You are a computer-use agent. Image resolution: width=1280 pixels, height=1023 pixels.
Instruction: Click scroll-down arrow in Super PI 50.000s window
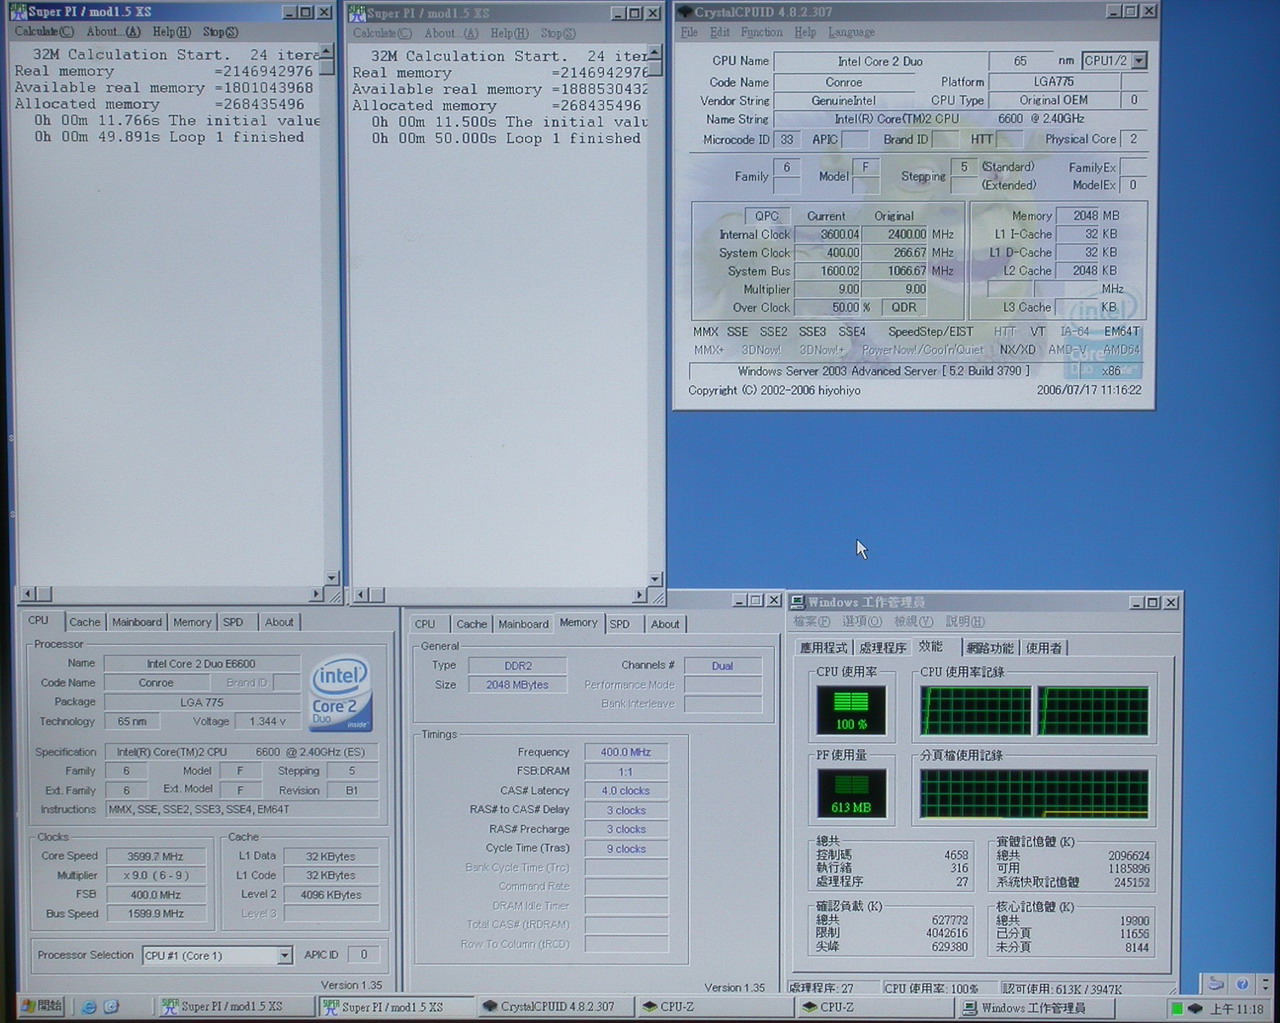coord(655,579)
